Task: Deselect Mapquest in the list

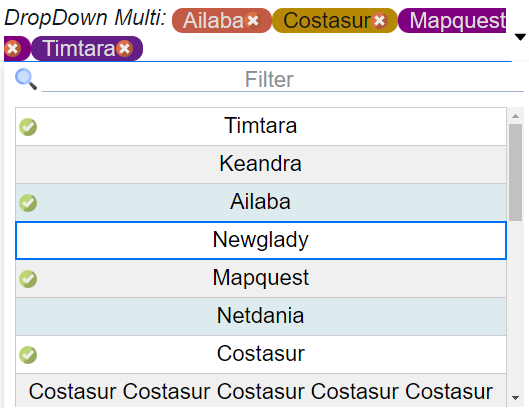Action: pyautogui.click(x=261, y=278)
